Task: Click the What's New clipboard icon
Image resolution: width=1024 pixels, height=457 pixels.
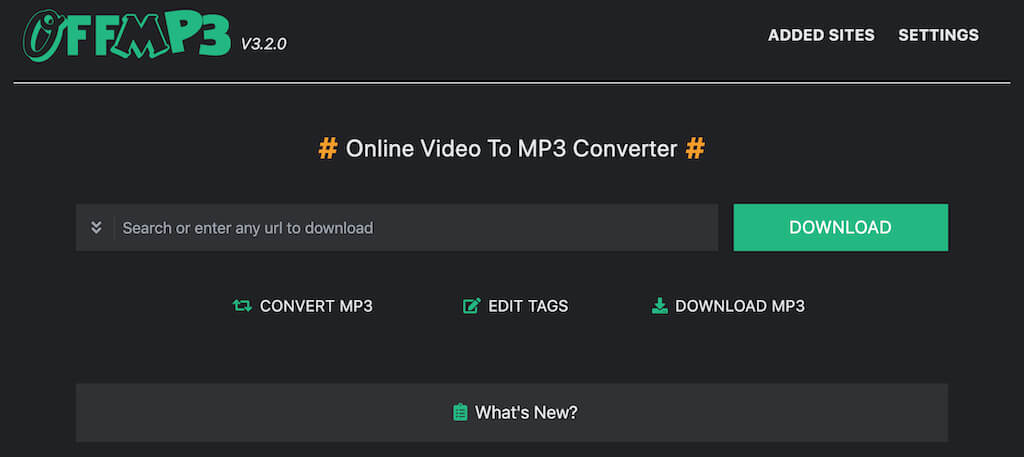Action: tap(460, 412)
